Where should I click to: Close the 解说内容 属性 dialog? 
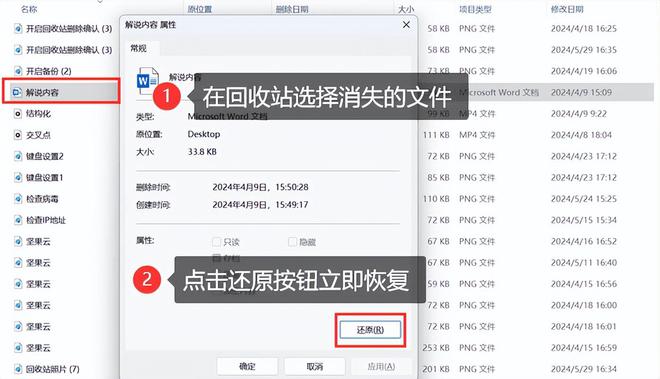(x=406, y=25)
